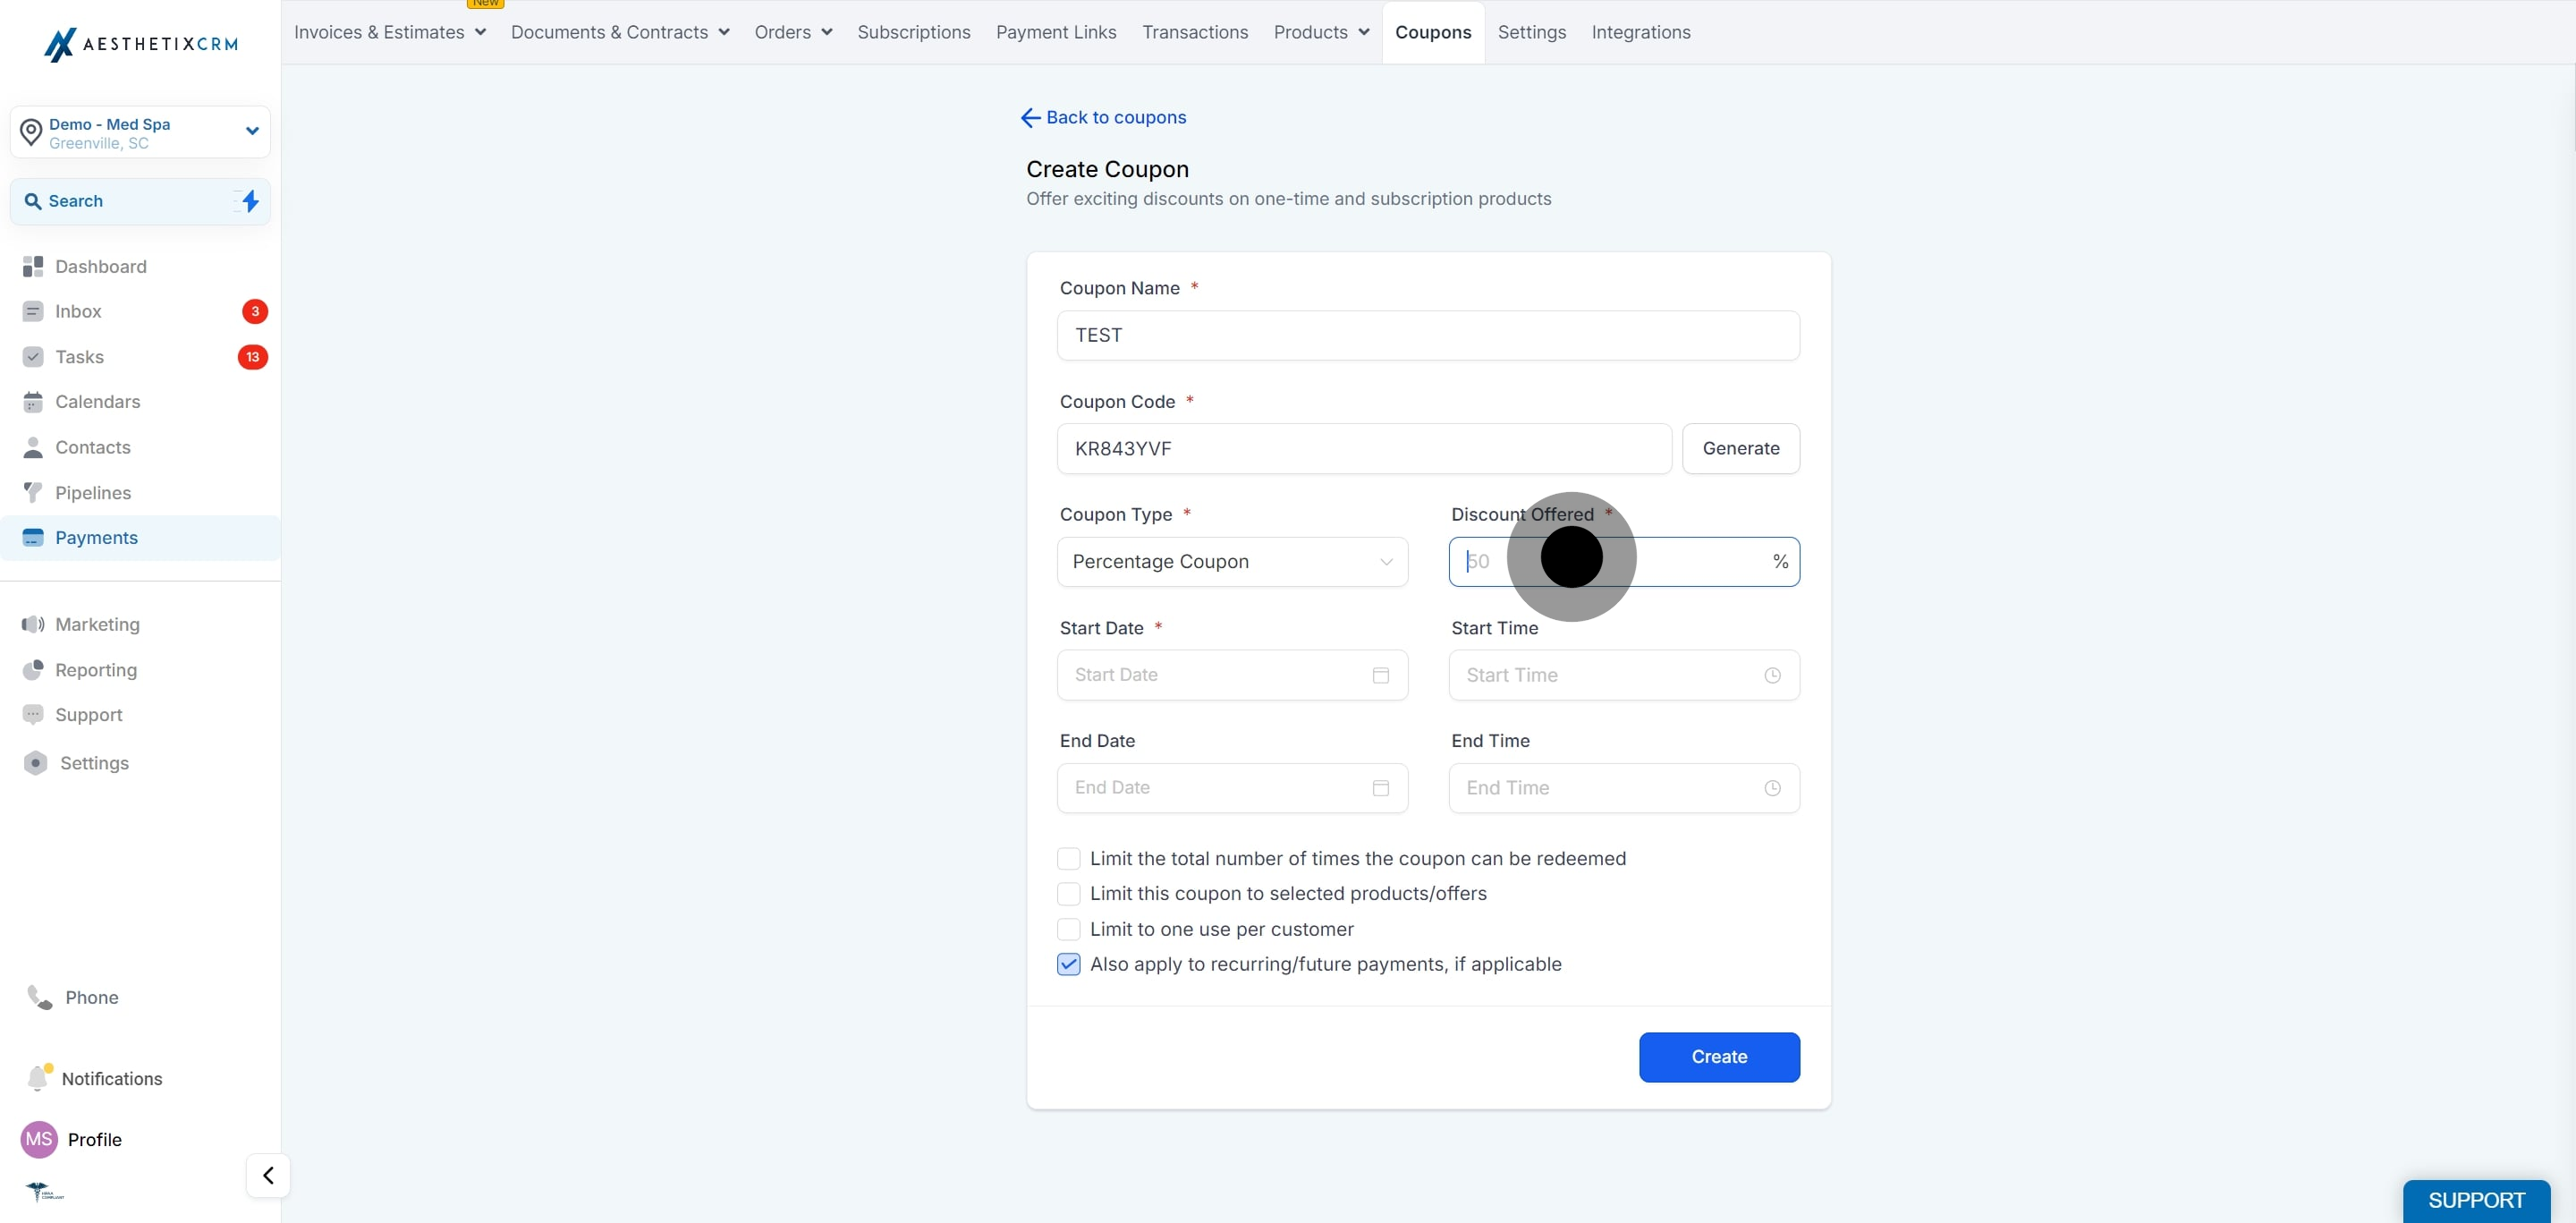Click the back arrow icon next to Back to coupons
Image resolution: width=2576 pixels, height=1223 pixels.
coord(1030,118)
